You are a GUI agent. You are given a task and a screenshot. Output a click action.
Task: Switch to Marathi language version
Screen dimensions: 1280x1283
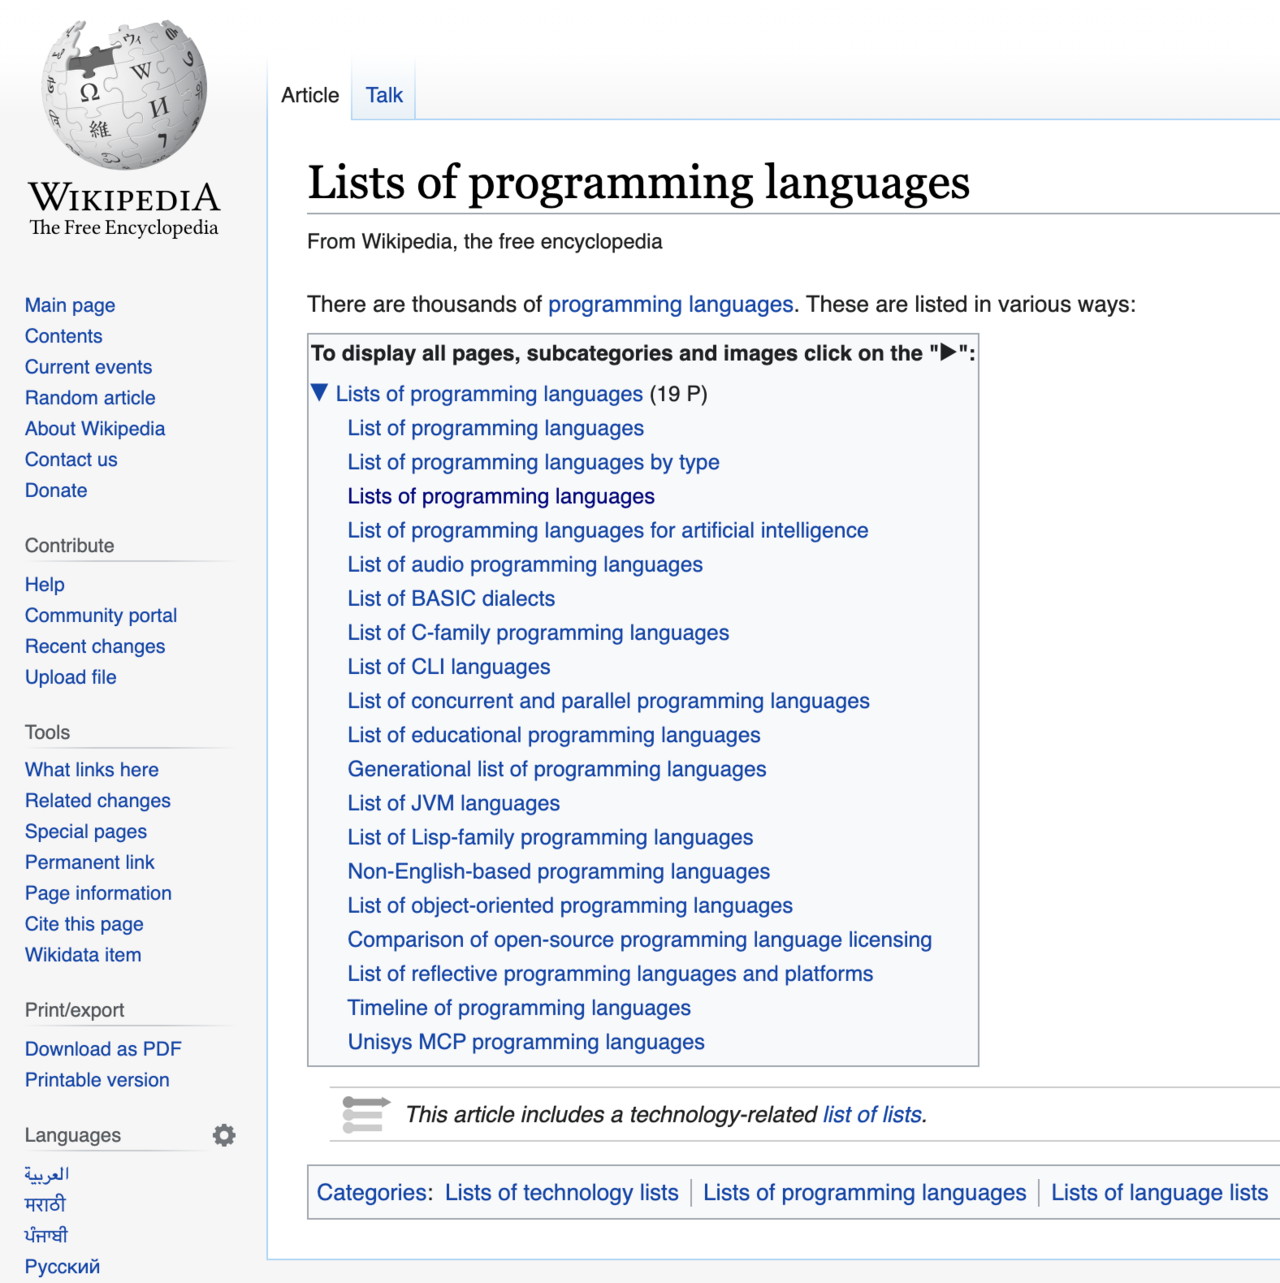pos(45,1205)
